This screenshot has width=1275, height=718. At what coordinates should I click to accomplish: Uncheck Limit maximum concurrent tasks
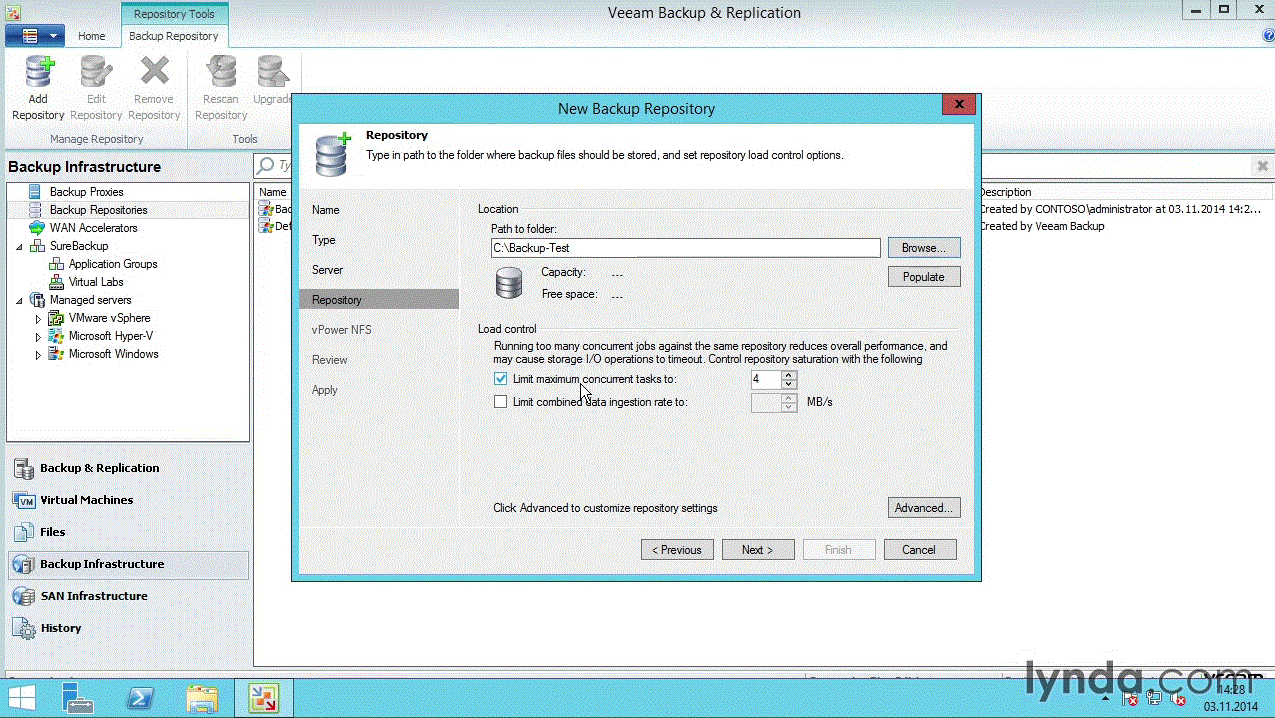[501, 380]
